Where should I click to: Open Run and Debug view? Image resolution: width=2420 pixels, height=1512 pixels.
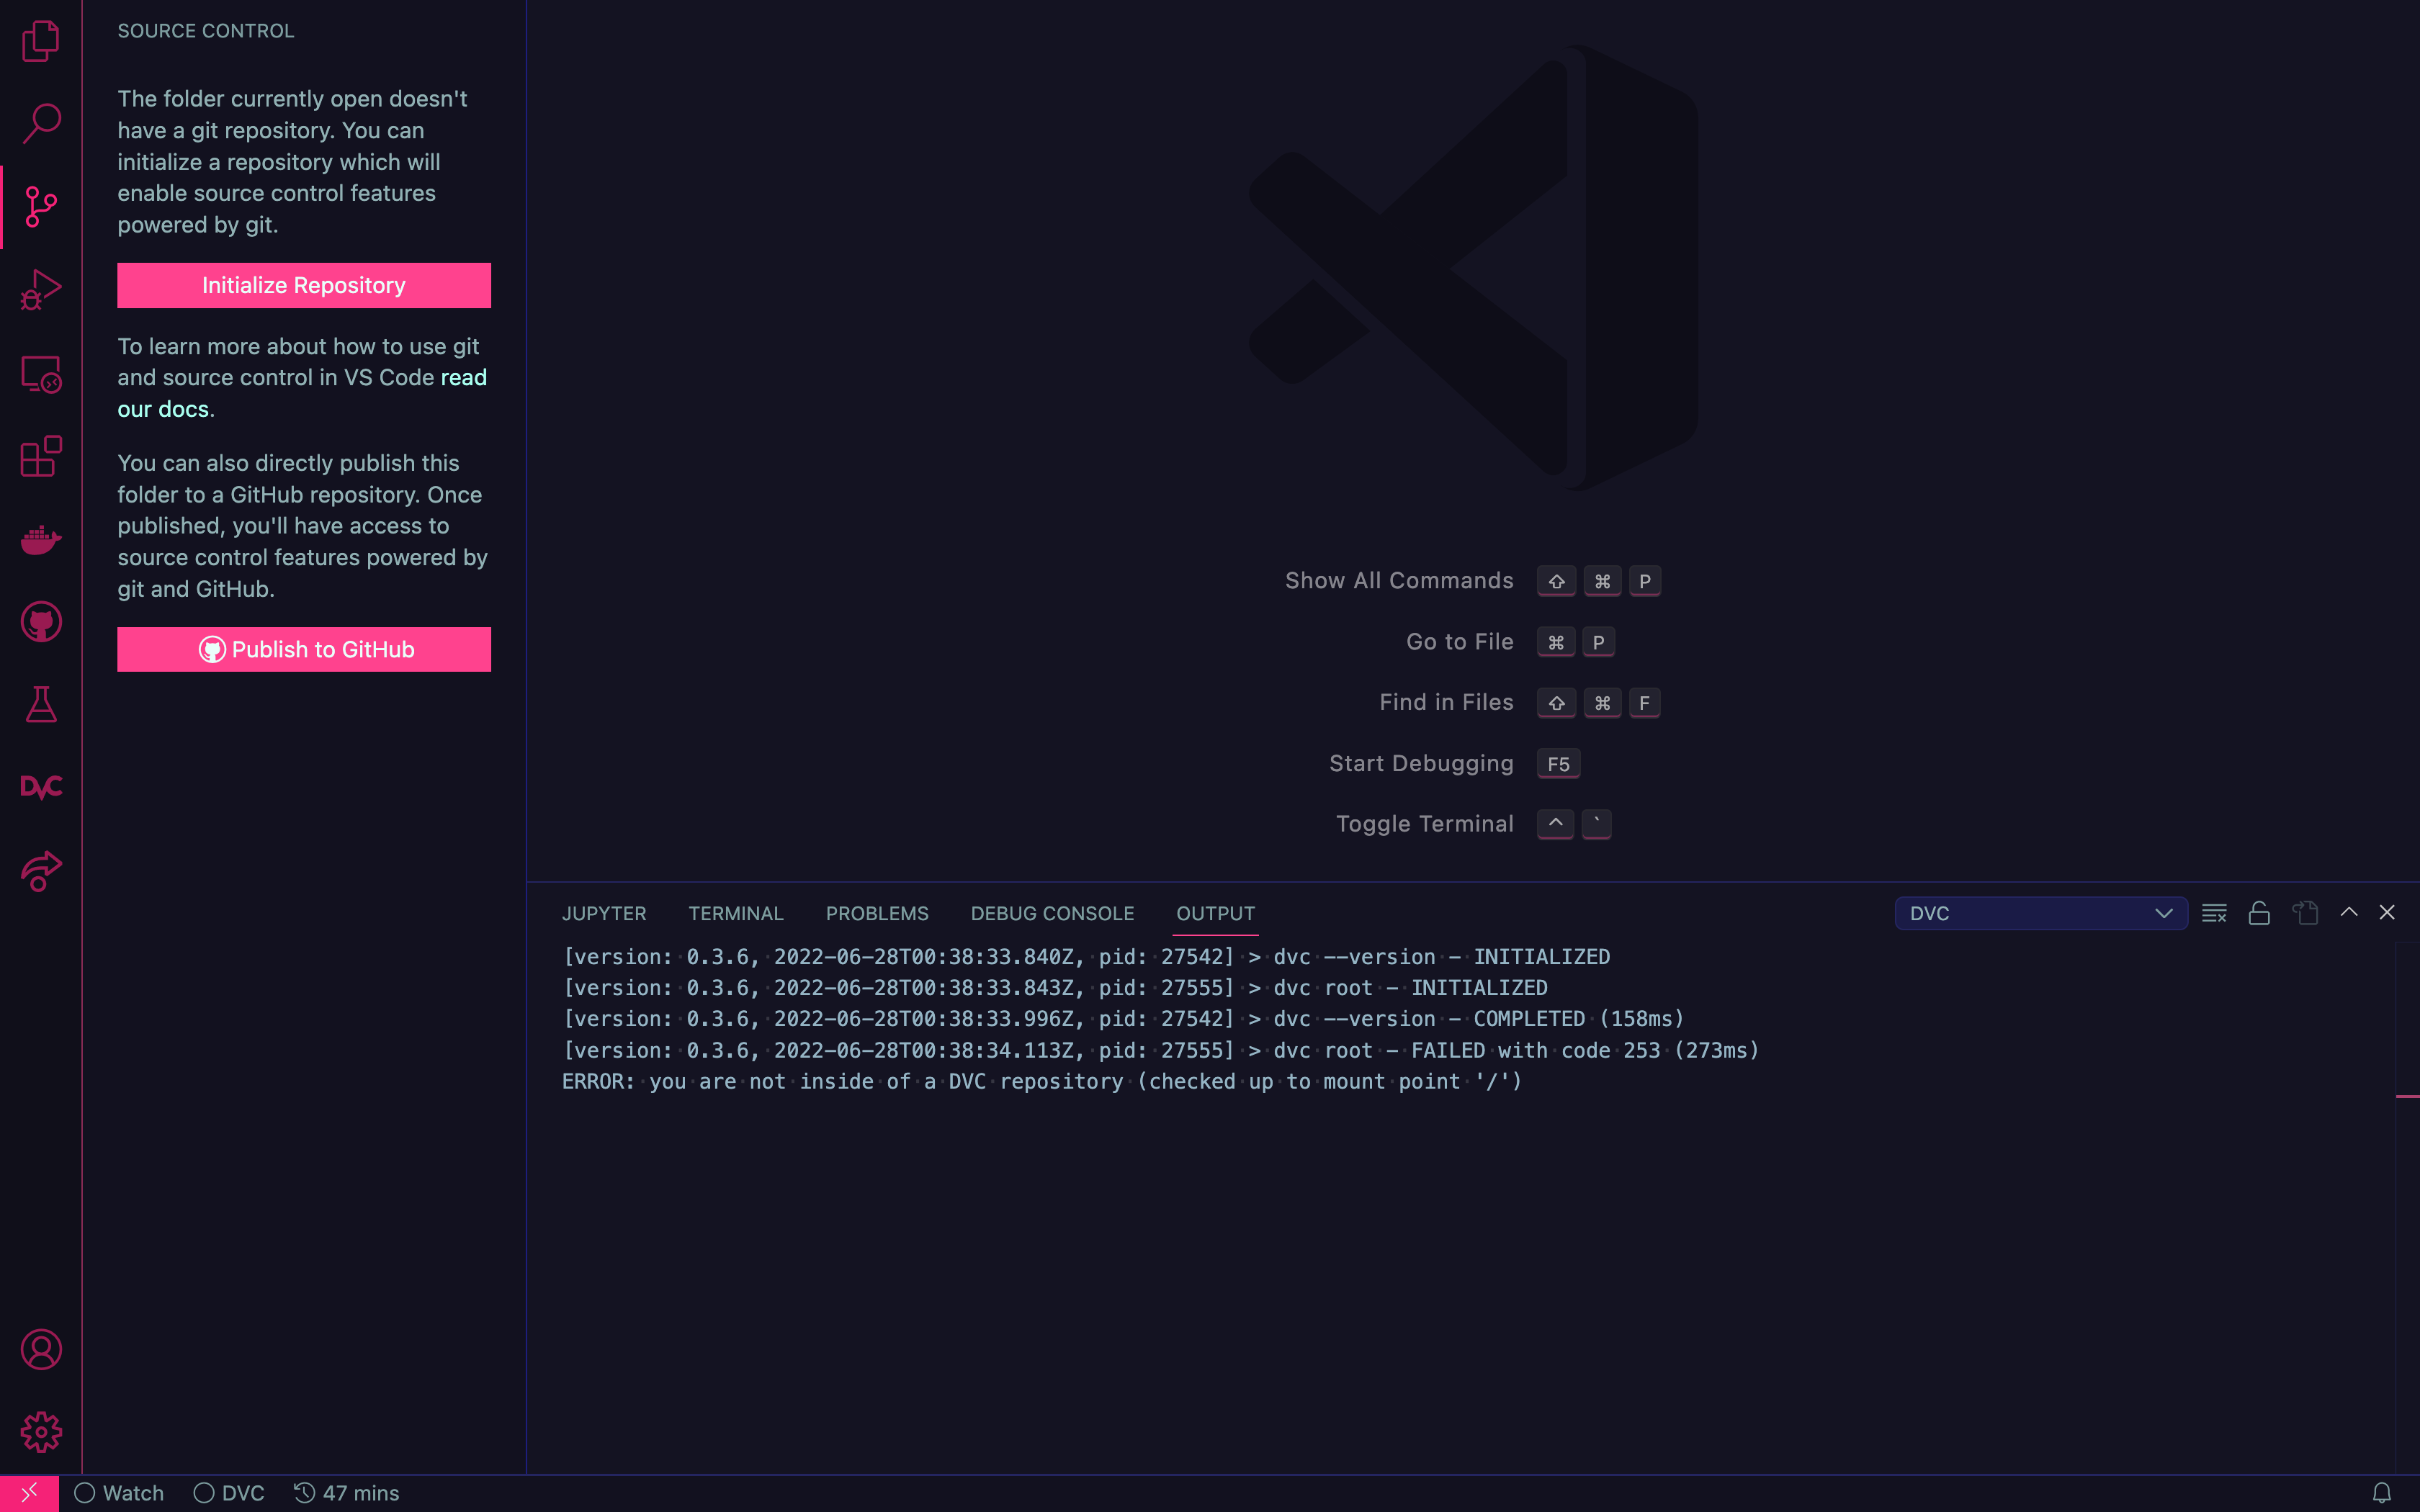coord(41,290)
